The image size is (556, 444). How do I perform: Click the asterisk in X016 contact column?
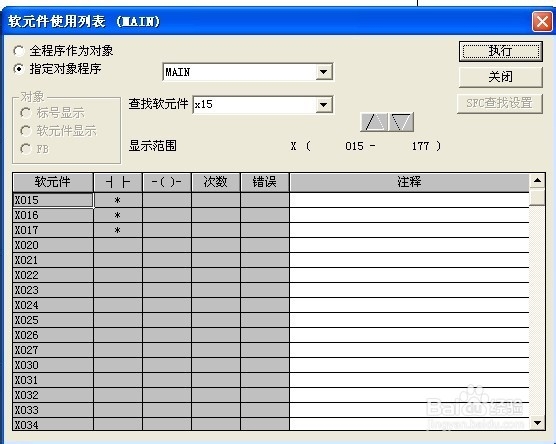pos(118,216)
